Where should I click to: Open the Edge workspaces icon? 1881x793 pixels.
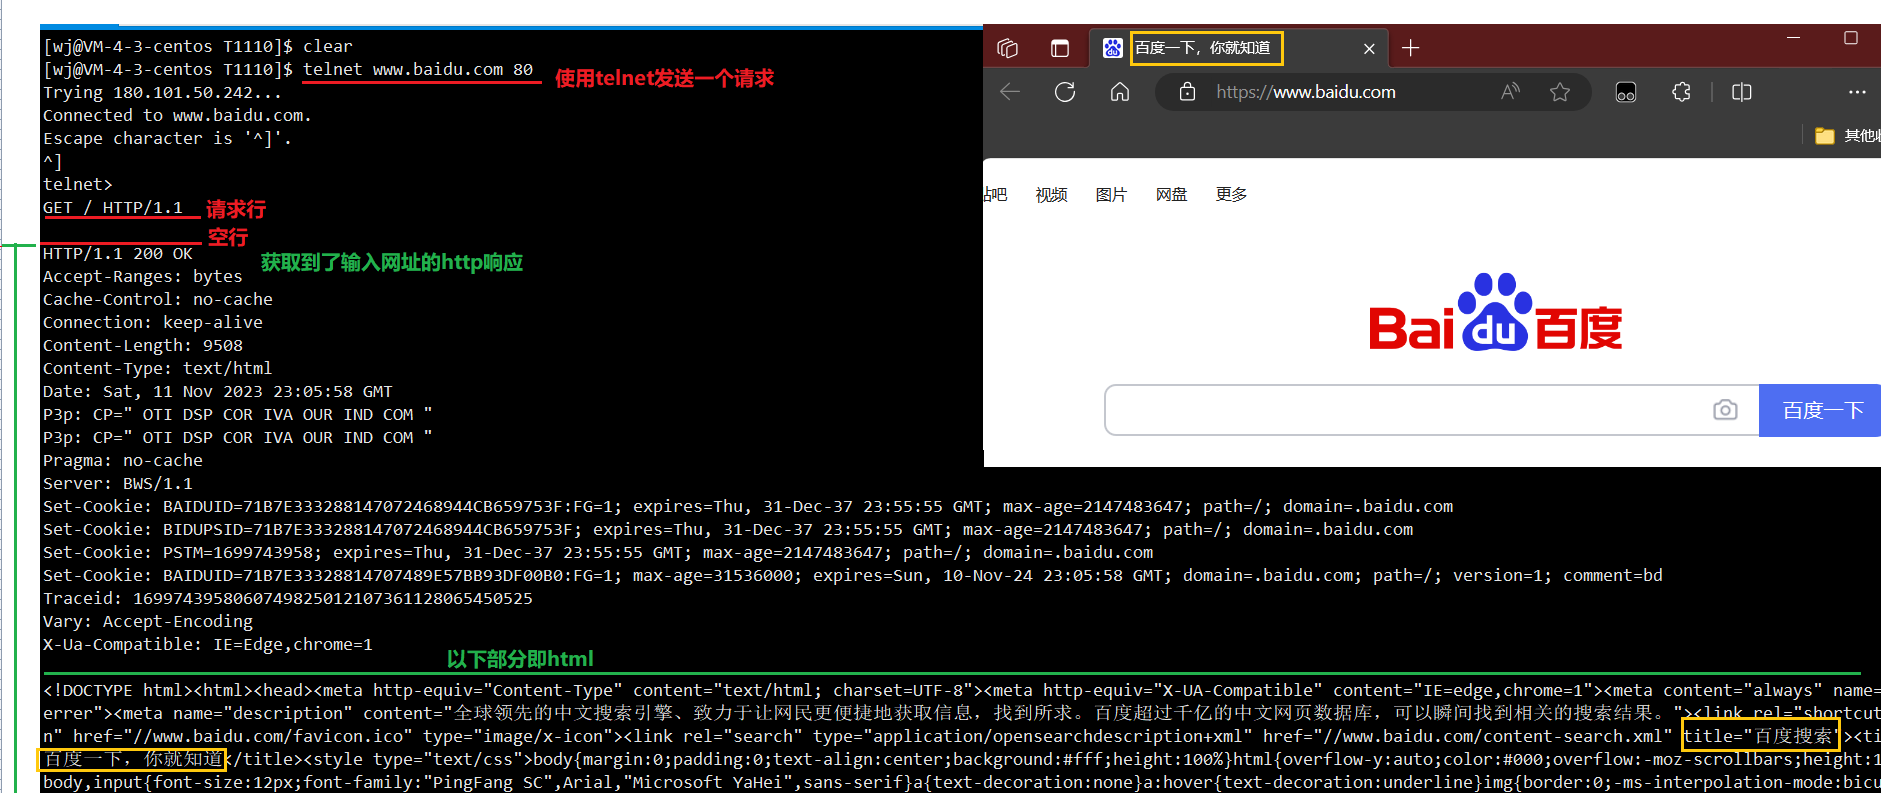(x=1008, y=48)
